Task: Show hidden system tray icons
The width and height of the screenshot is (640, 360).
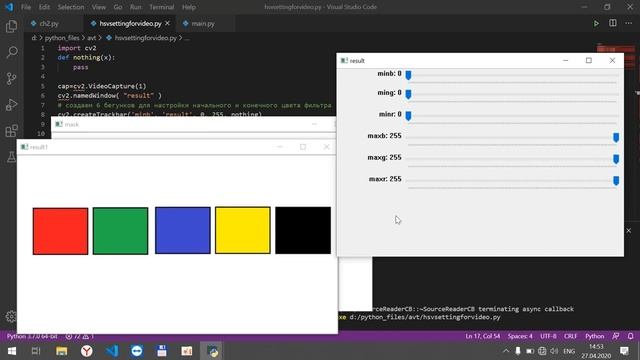Action: click(506, 351)
